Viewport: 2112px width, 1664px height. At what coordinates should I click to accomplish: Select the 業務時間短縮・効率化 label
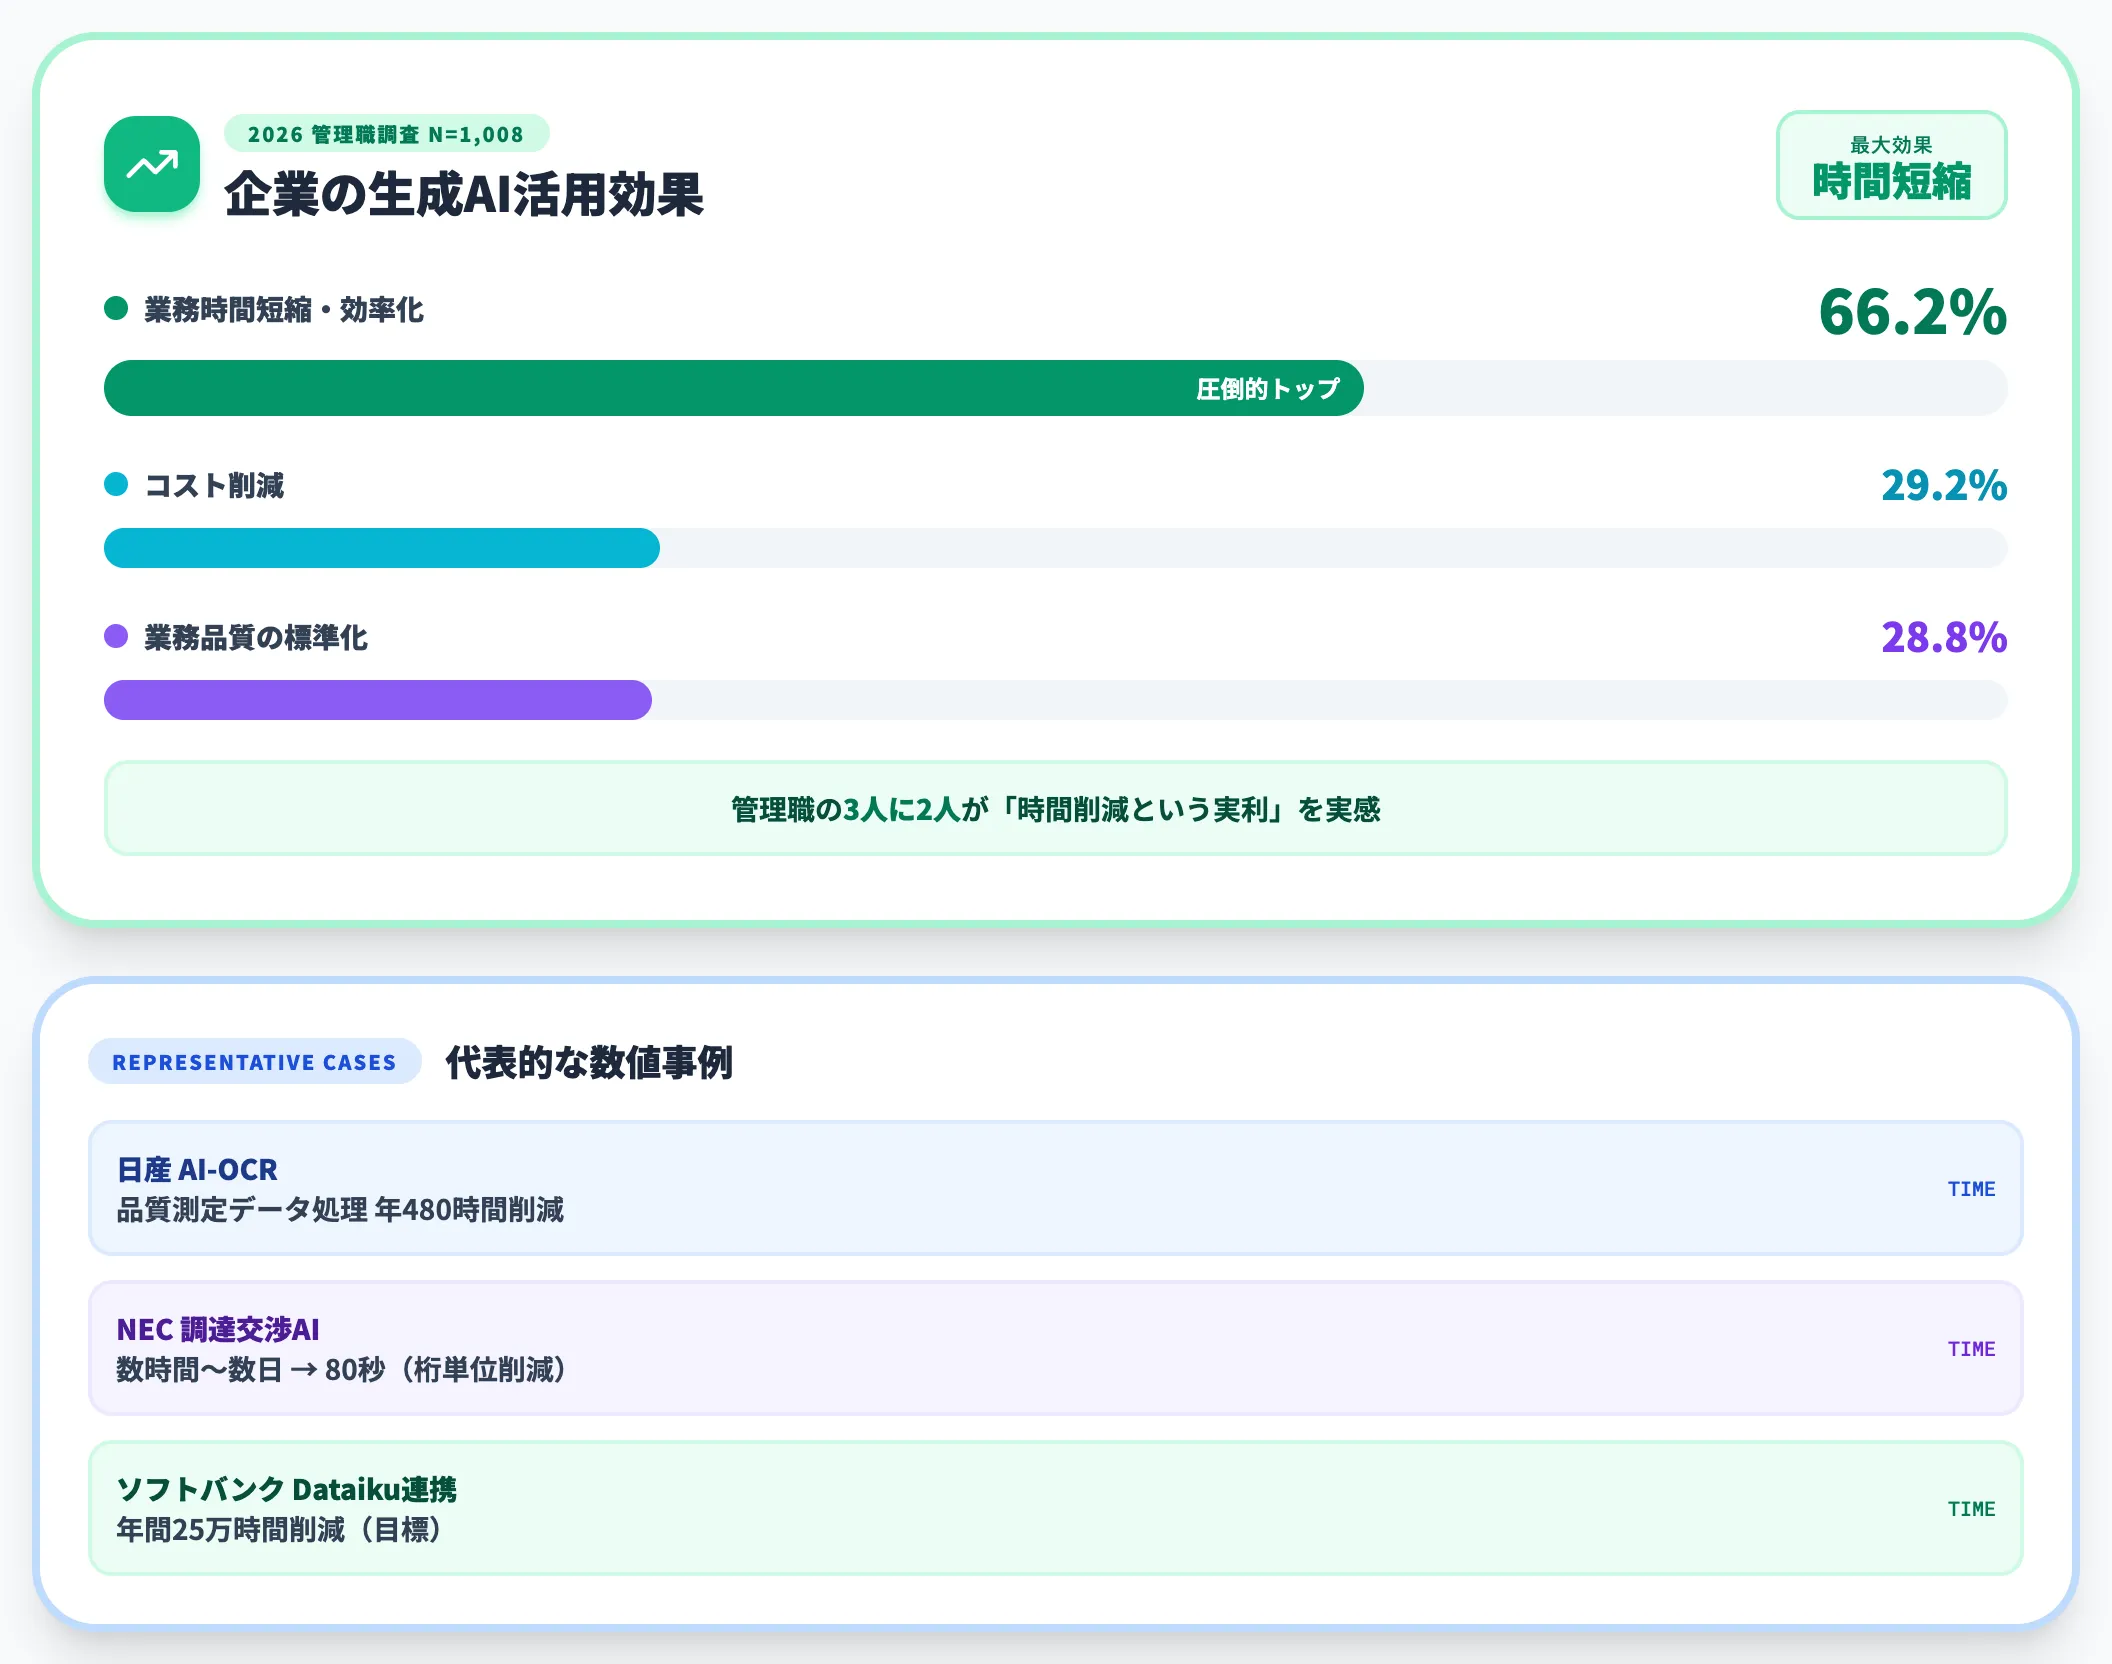coord(284,310)
